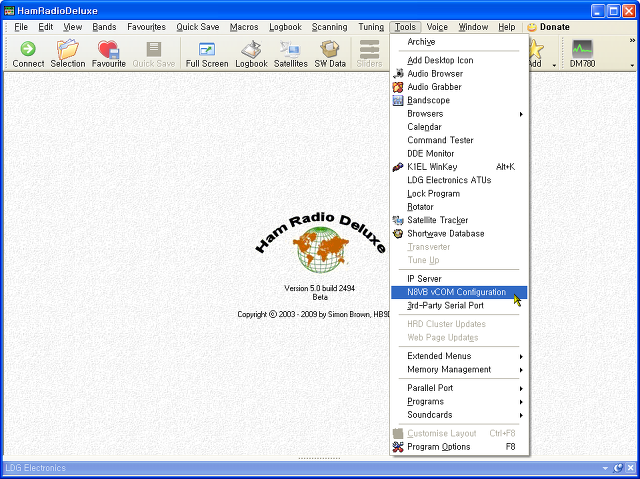The height and width of the screenshot is (479, 640).
Task: Choose Add Desktop Icon
Action: (459, 60)
